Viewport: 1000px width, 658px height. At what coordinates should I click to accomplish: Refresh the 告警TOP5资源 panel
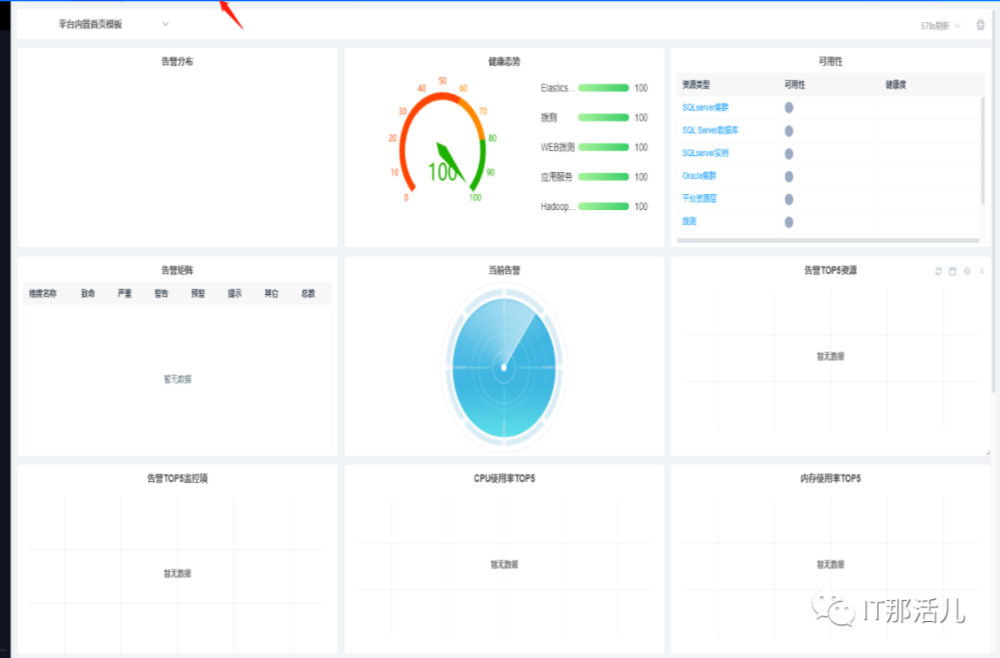938,271
